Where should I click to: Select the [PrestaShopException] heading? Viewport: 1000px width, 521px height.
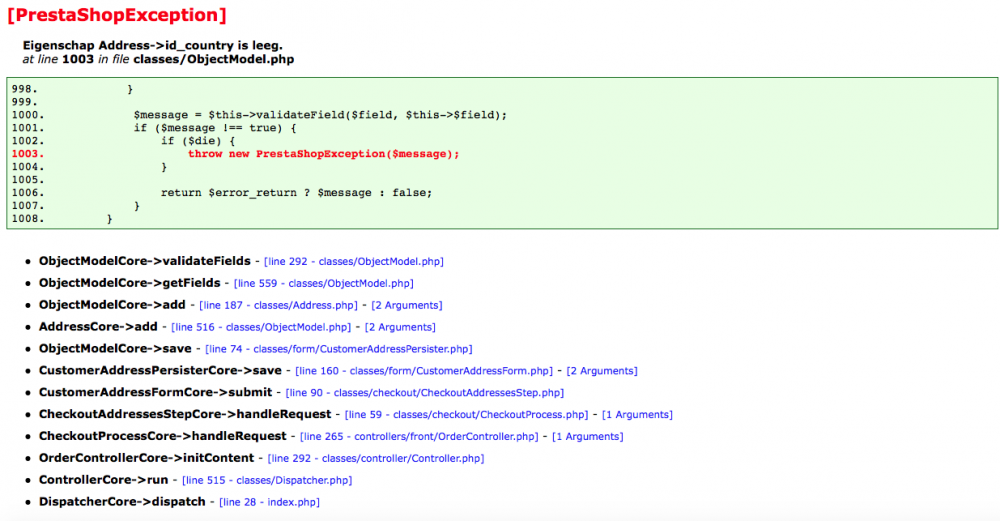[x=117, y=15]
